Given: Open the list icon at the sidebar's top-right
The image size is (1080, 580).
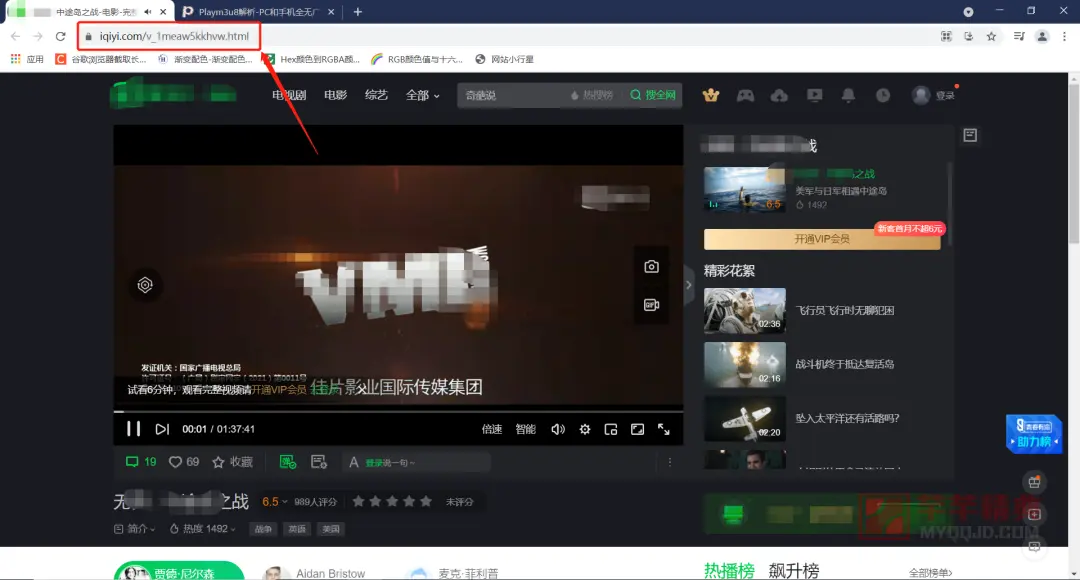Looking at the screenshot, I should (970, 135).
